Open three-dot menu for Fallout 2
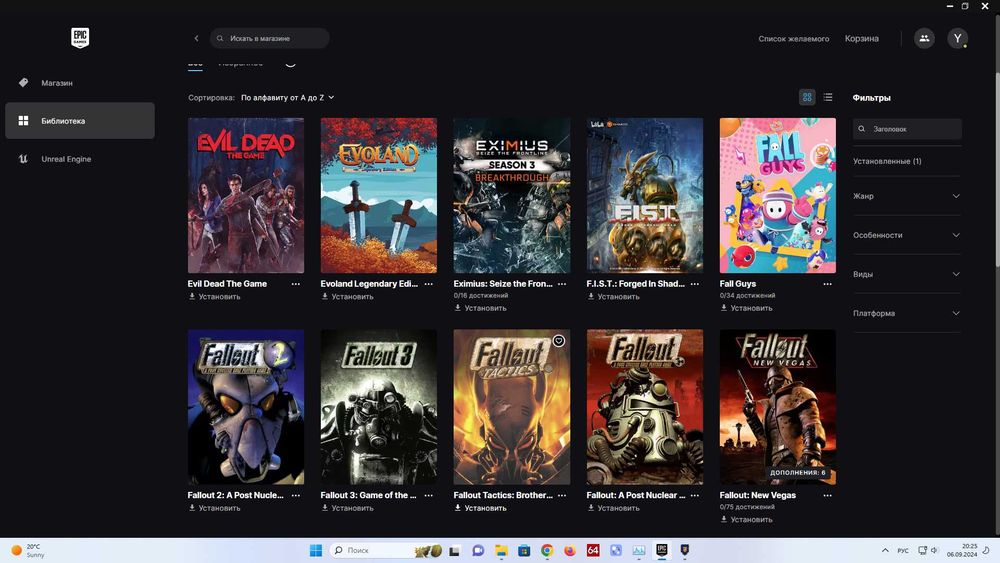The height and width of the screenshot is (563, 1000). [x=296, y=495]
